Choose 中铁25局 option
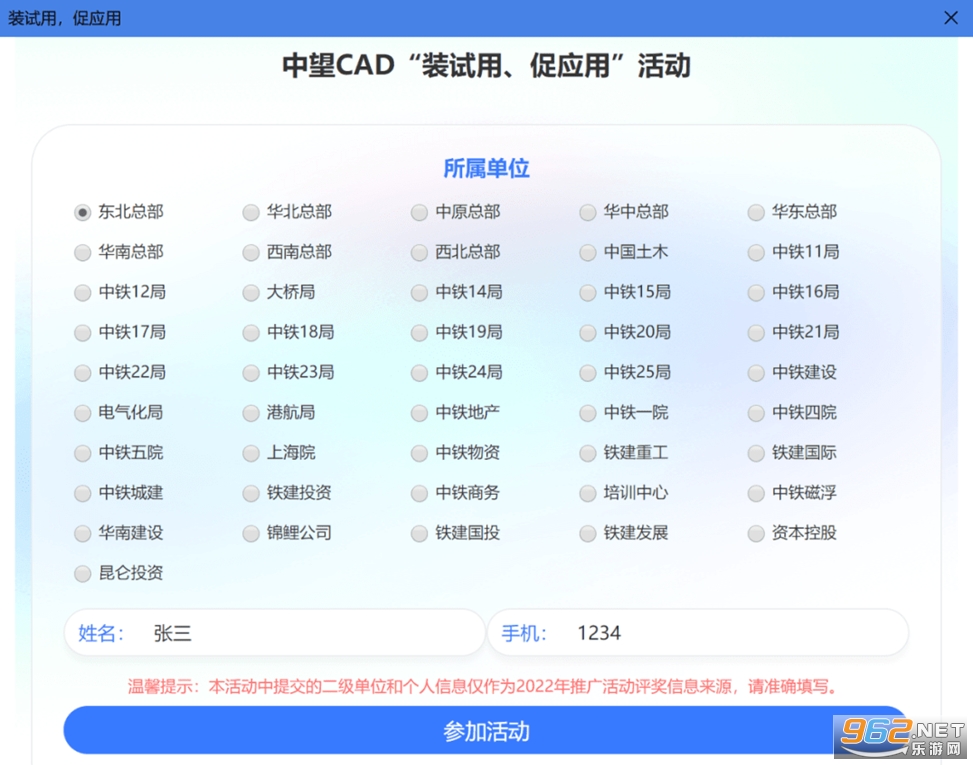 pos(588,373)
